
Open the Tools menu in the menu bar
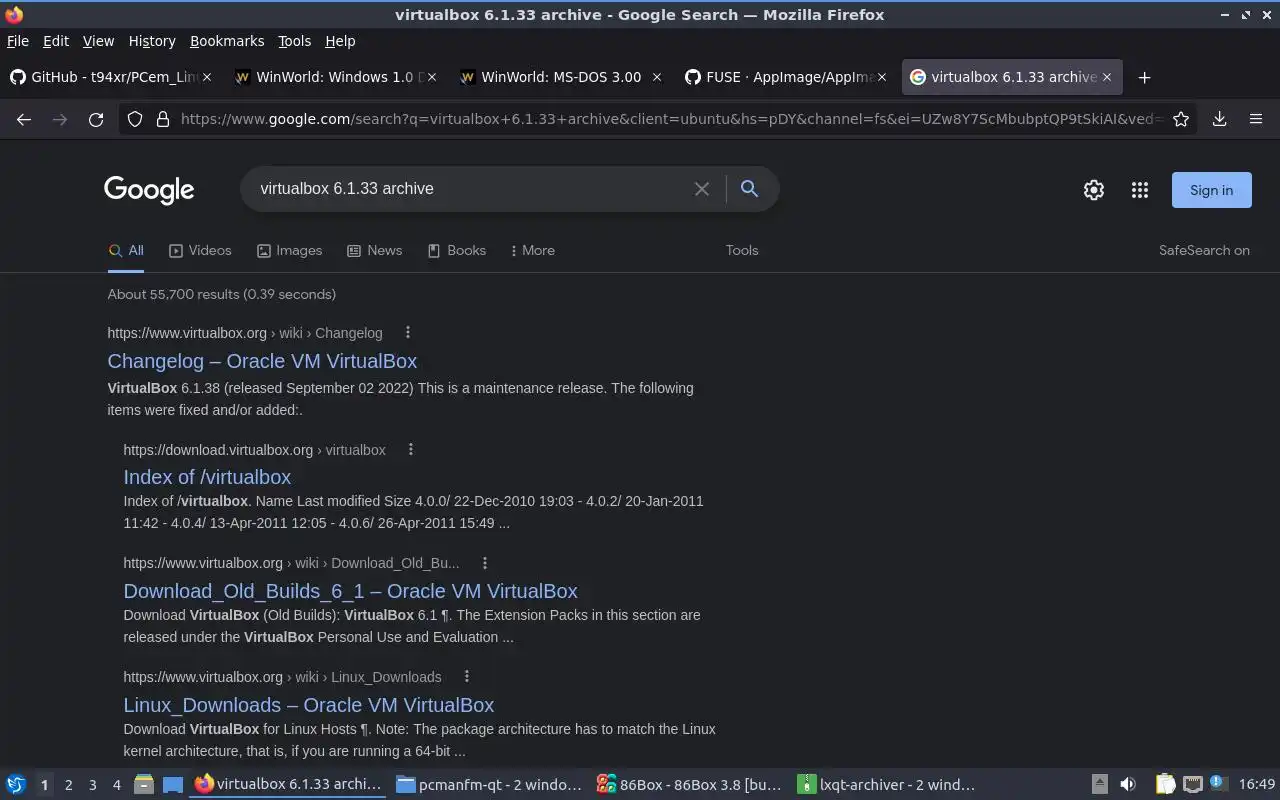point(294,41)
